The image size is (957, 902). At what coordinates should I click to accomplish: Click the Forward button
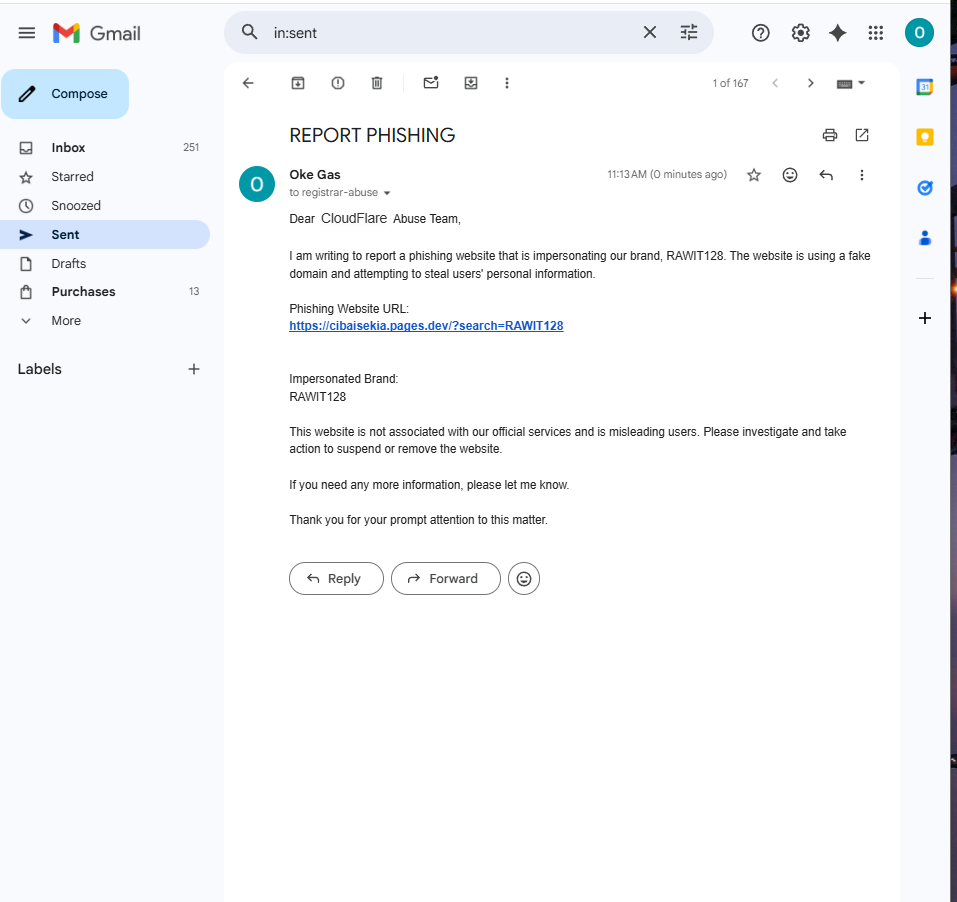(x=446, y=579)
